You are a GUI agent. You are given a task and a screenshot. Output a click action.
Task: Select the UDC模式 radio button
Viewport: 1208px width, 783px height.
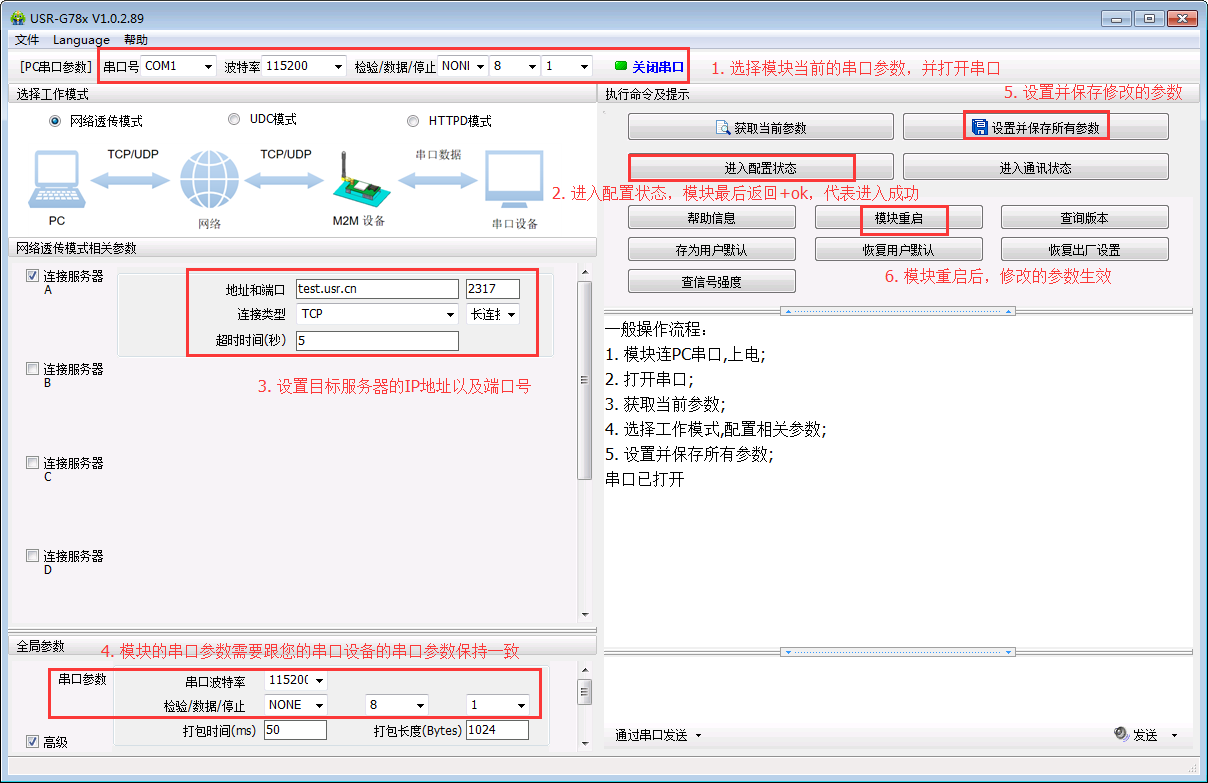click(234, 119)
